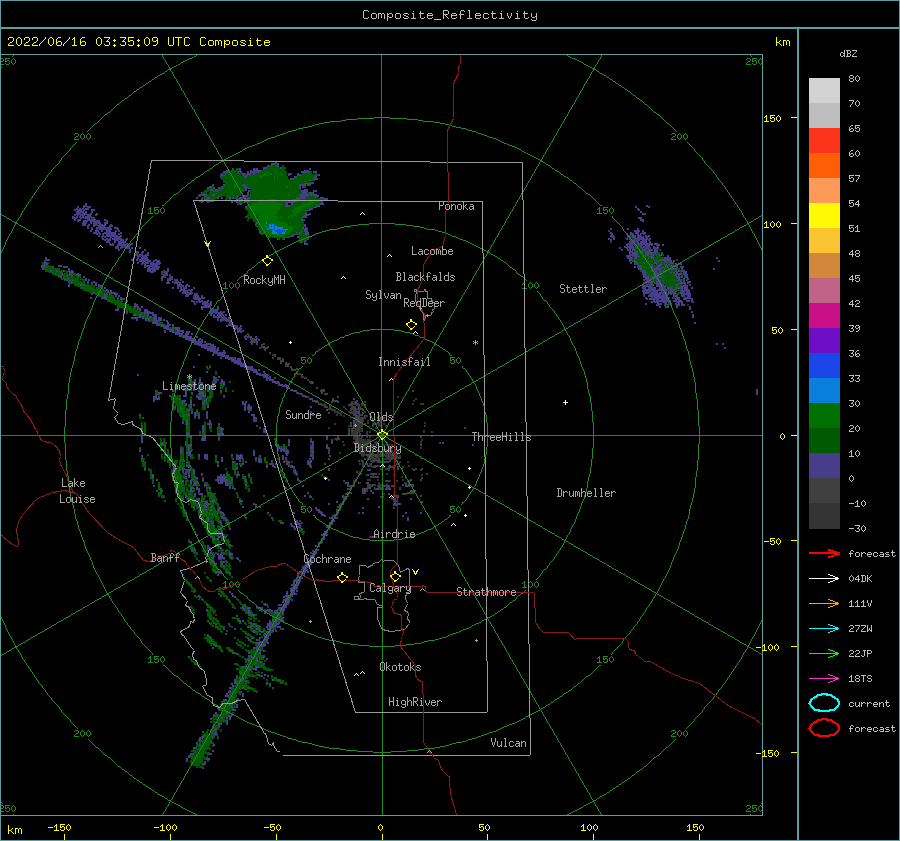900x841 pixels.
Task: Click the cyan current ellipse icon
Action: (x=824, y=703)
